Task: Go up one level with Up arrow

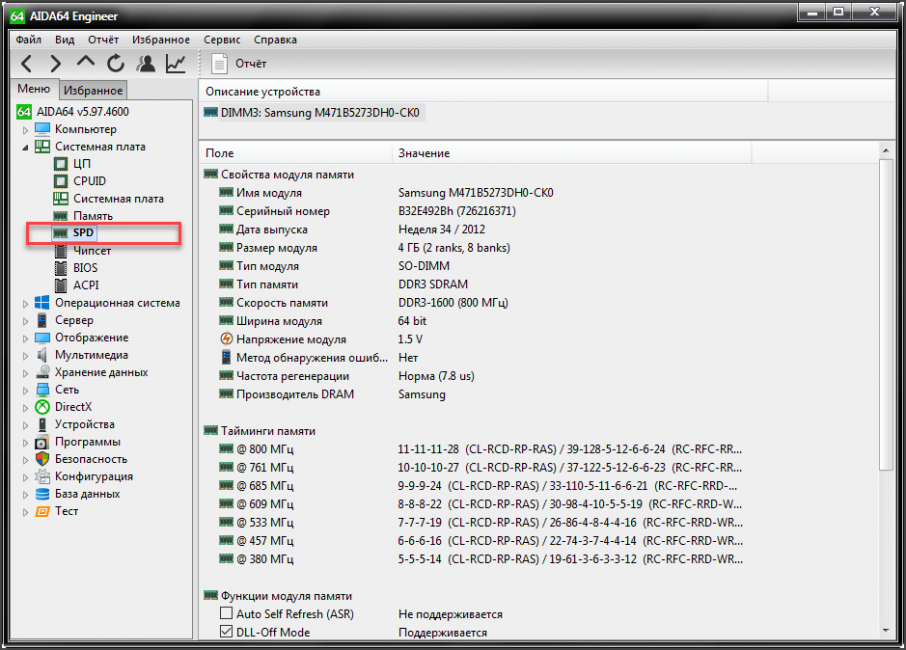Action: (86, 64)
